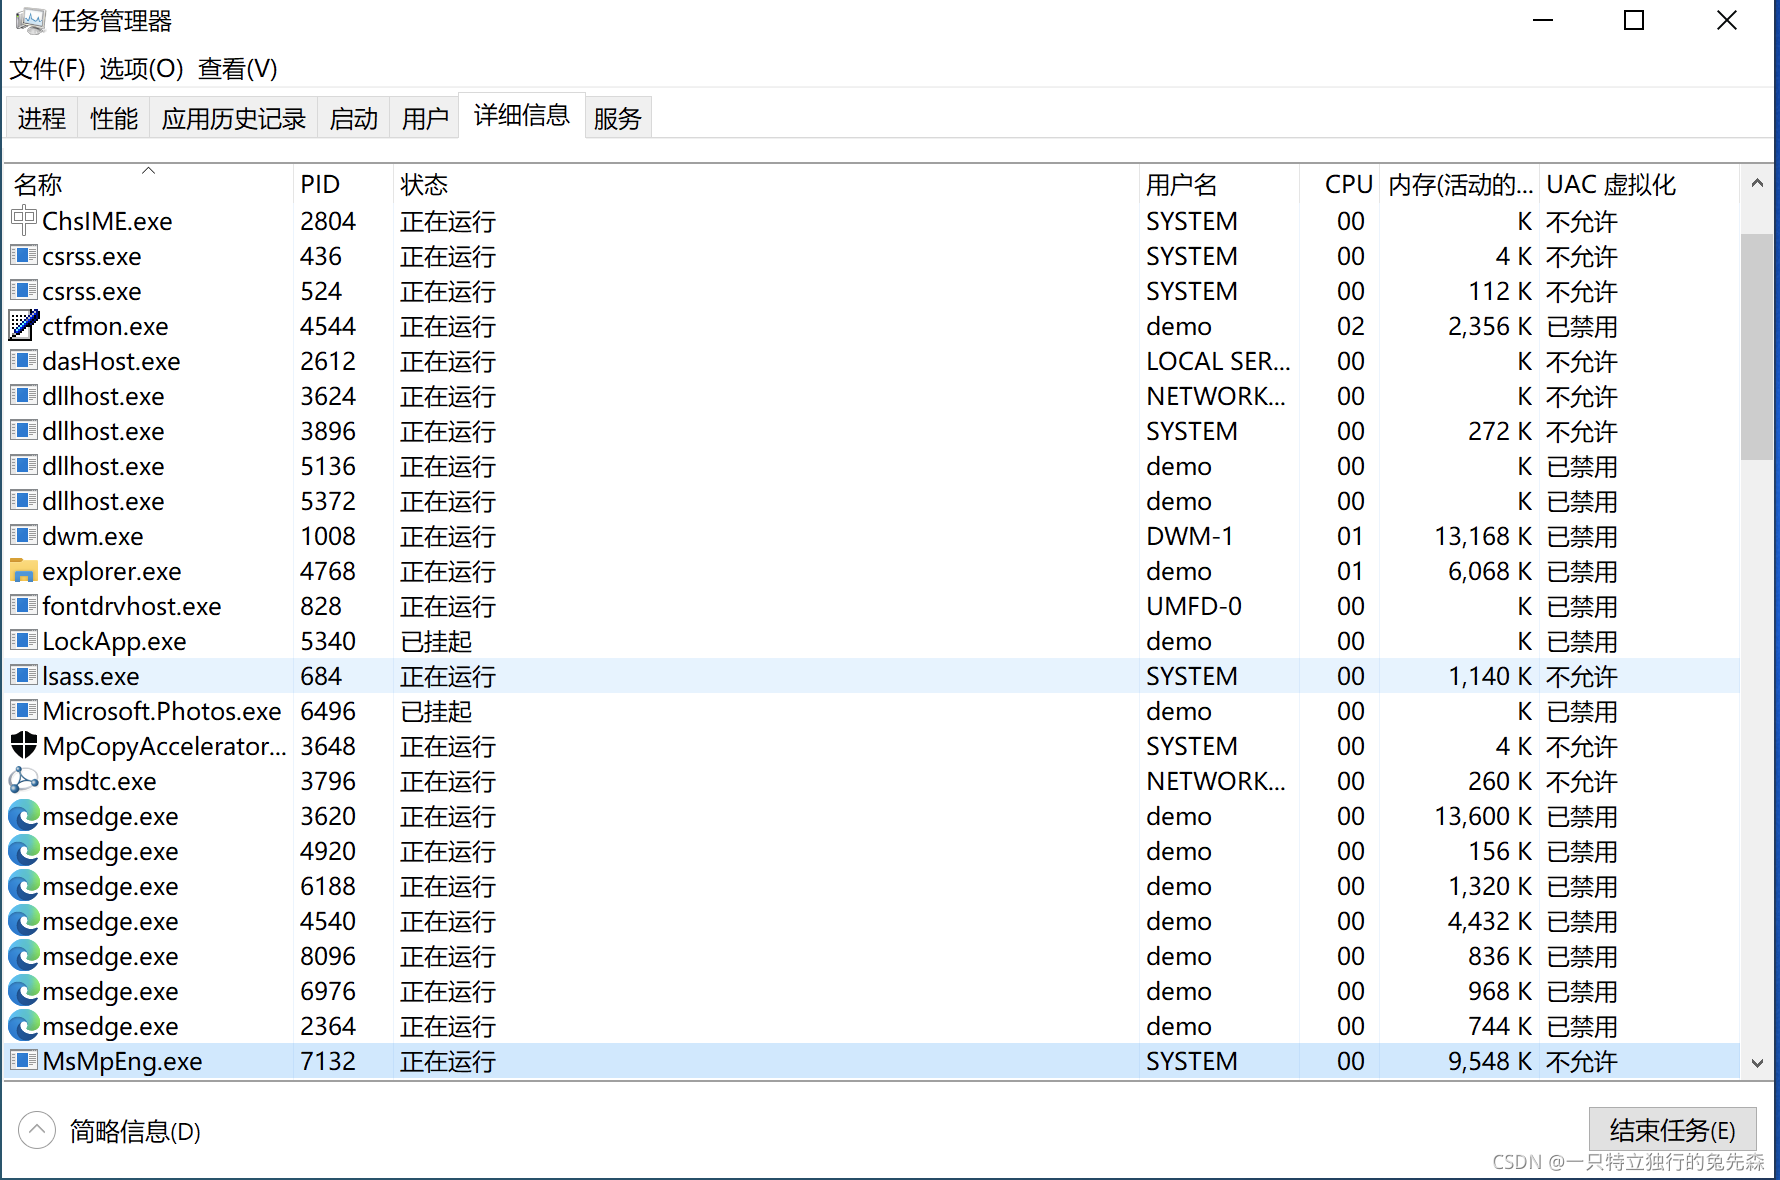The image size is (1780, 1180).
Task: Click the LockApp.exe process icon
Action: [24, 640]
